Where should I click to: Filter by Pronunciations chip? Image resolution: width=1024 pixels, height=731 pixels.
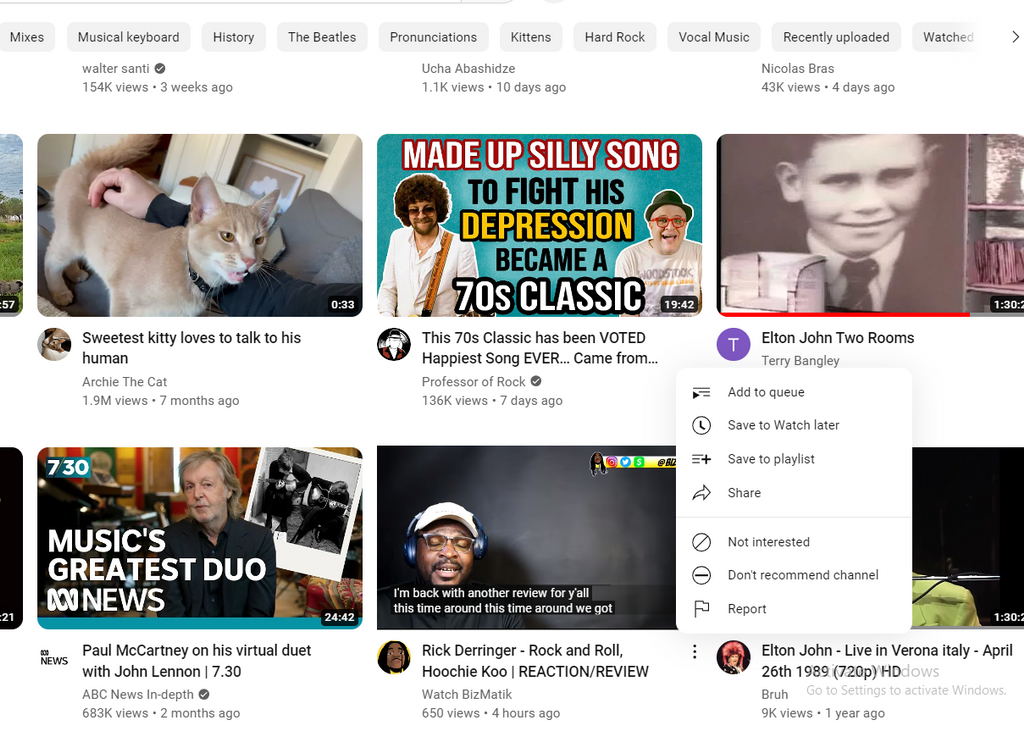(x=433, y=37)
